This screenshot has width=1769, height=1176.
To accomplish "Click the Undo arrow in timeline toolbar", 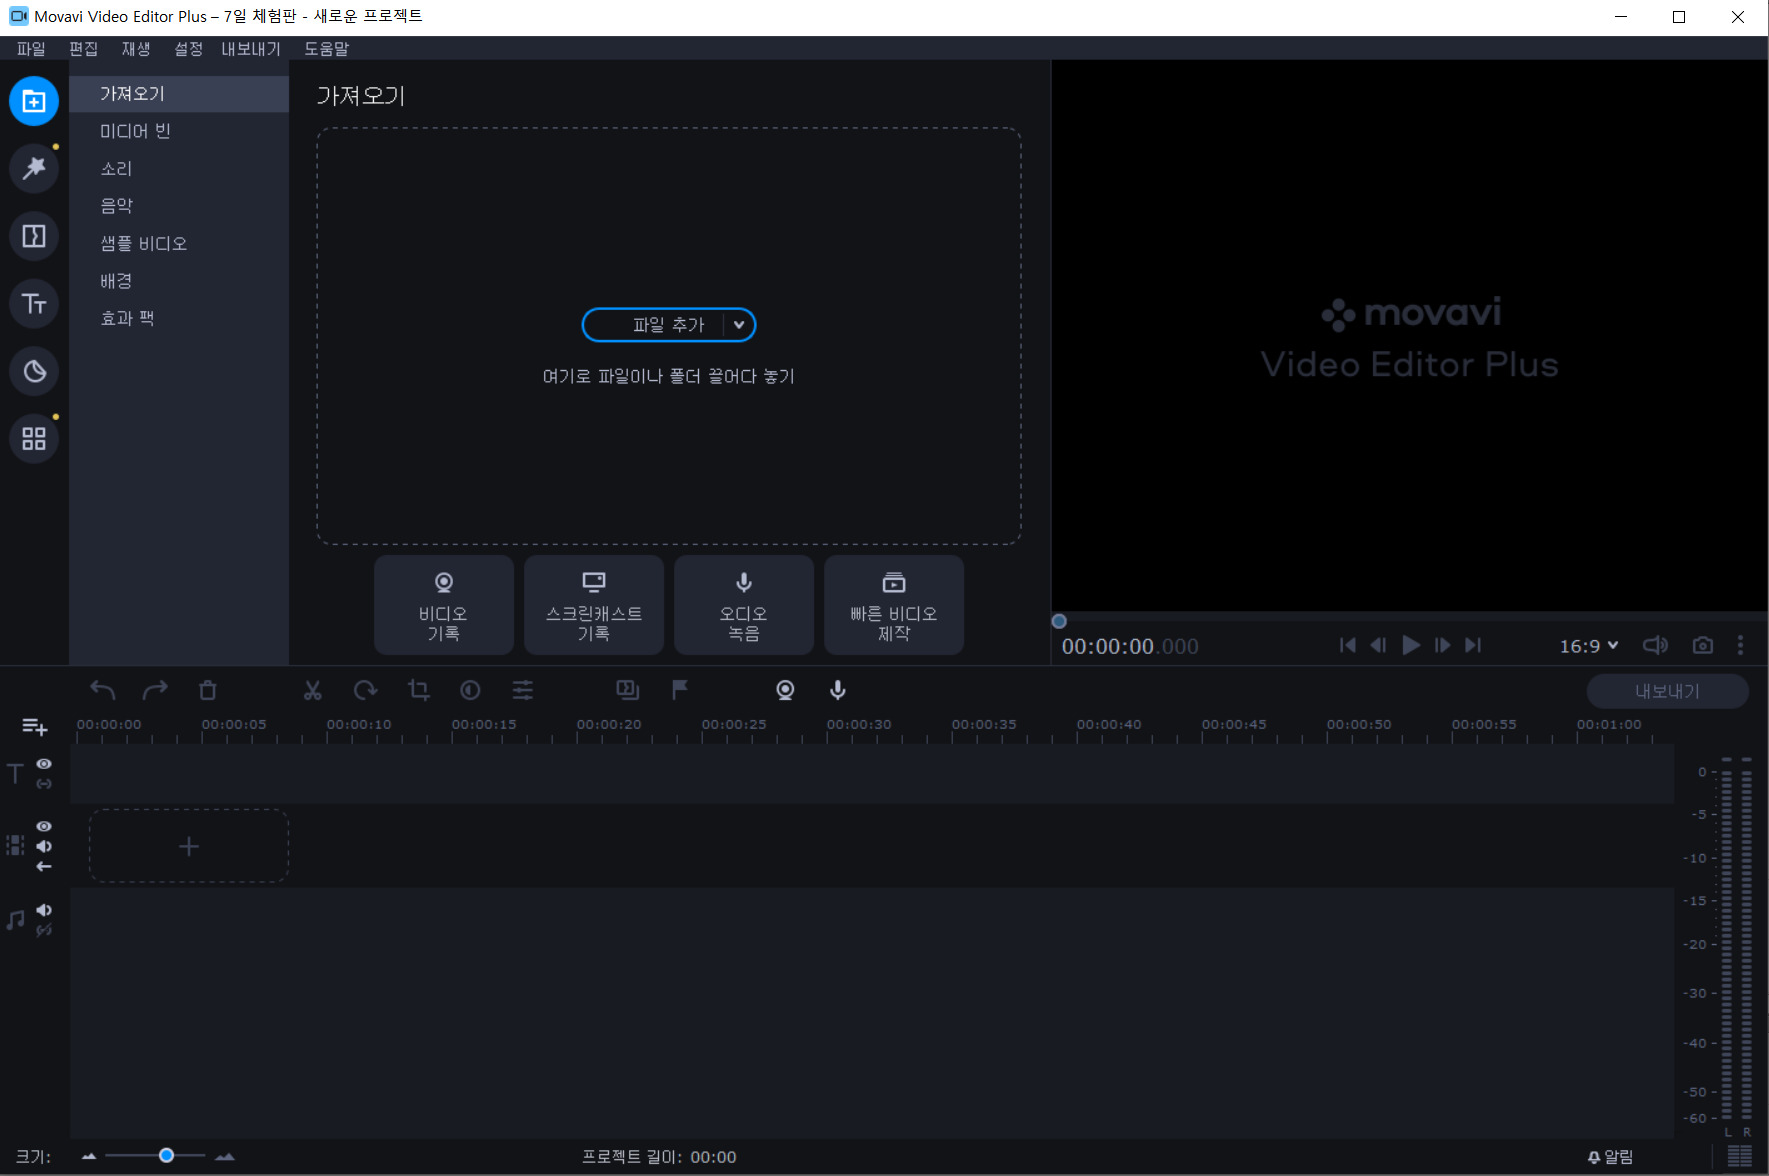I will point(103,690).
